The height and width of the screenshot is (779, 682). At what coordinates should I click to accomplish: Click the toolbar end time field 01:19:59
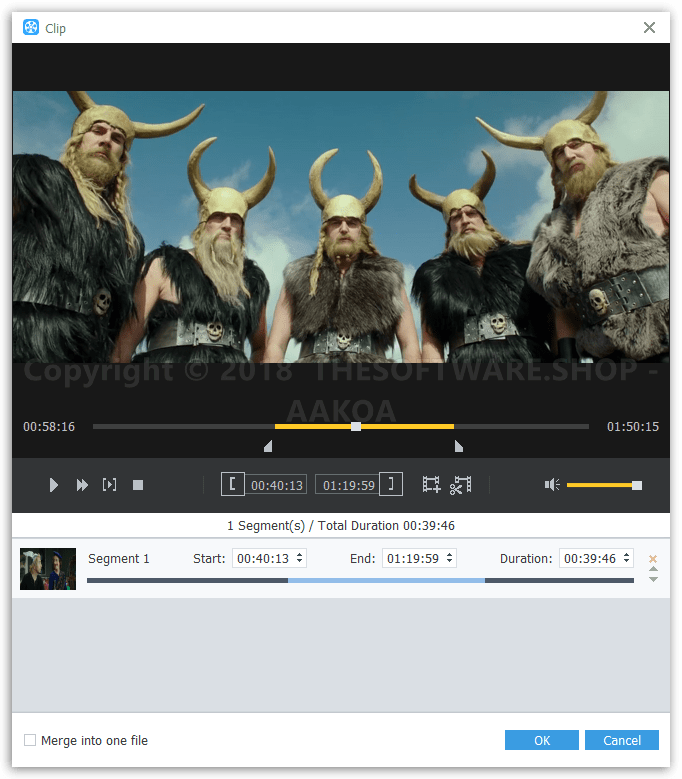[x=348, y=485]
